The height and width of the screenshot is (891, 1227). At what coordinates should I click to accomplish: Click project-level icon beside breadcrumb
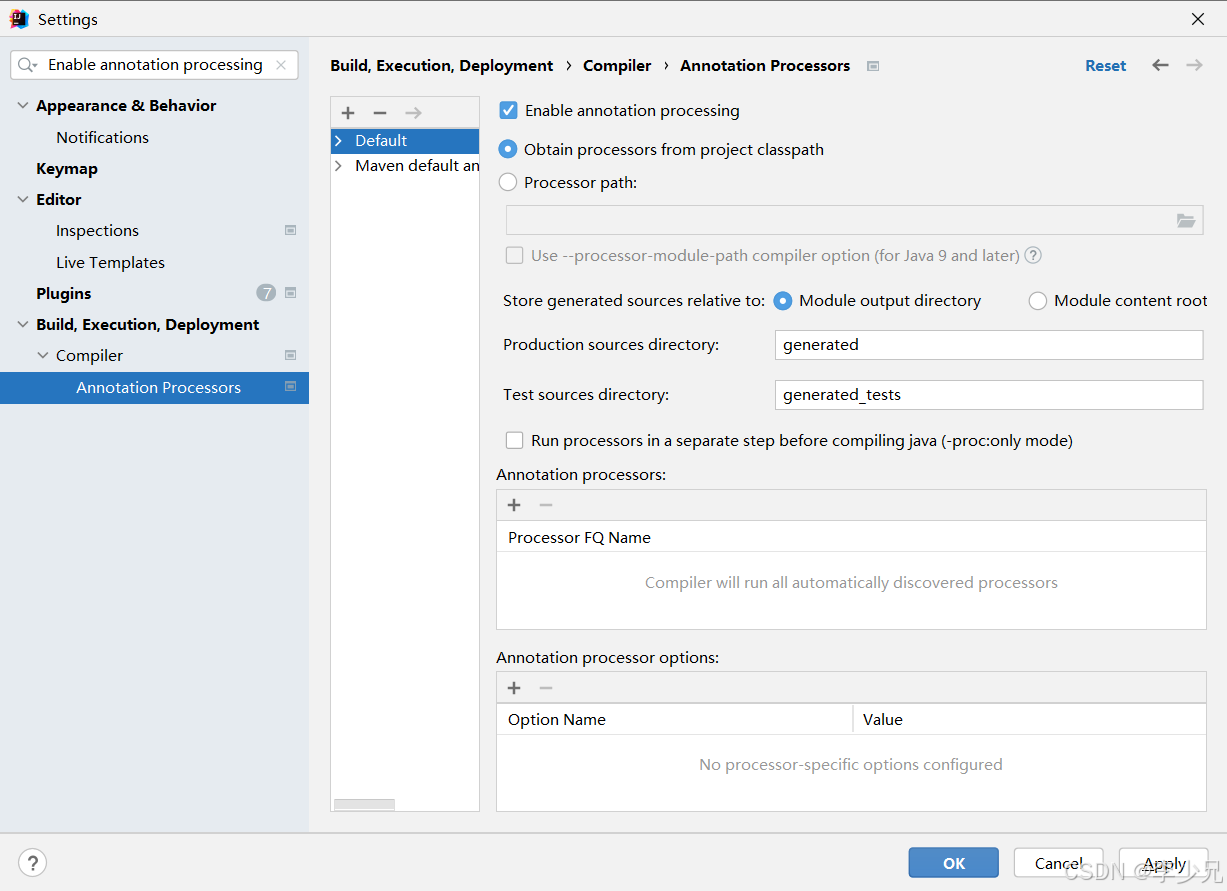873,66
